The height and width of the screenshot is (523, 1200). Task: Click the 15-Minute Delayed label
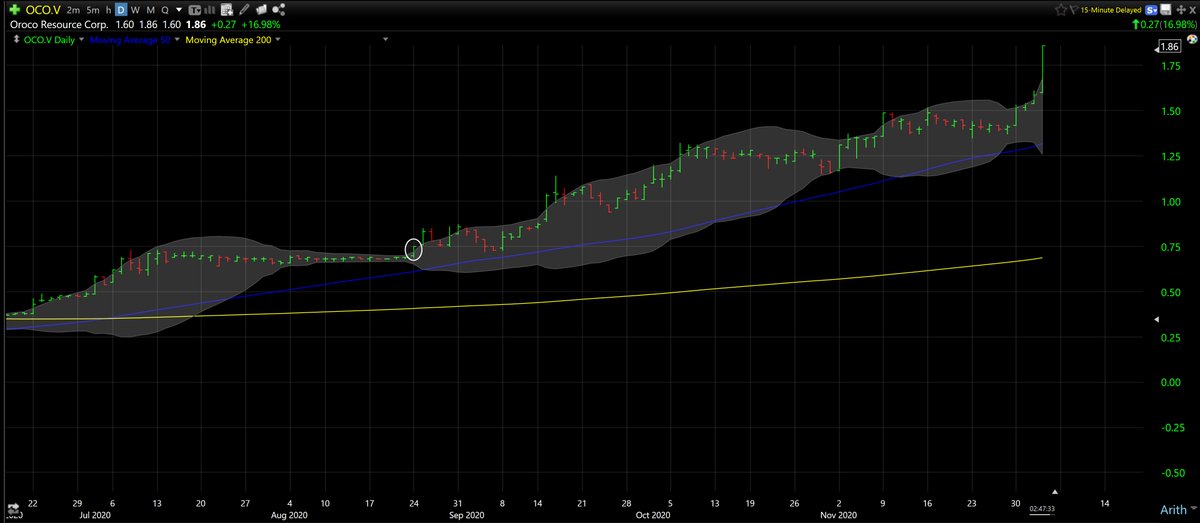click(x=1111, y=10)
